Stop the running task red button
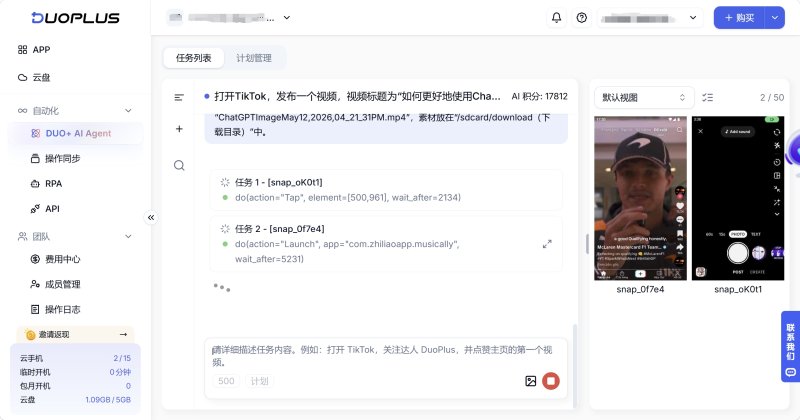This screenshot has width=800, height=420. pyautogui.click(x=551, y=381)
